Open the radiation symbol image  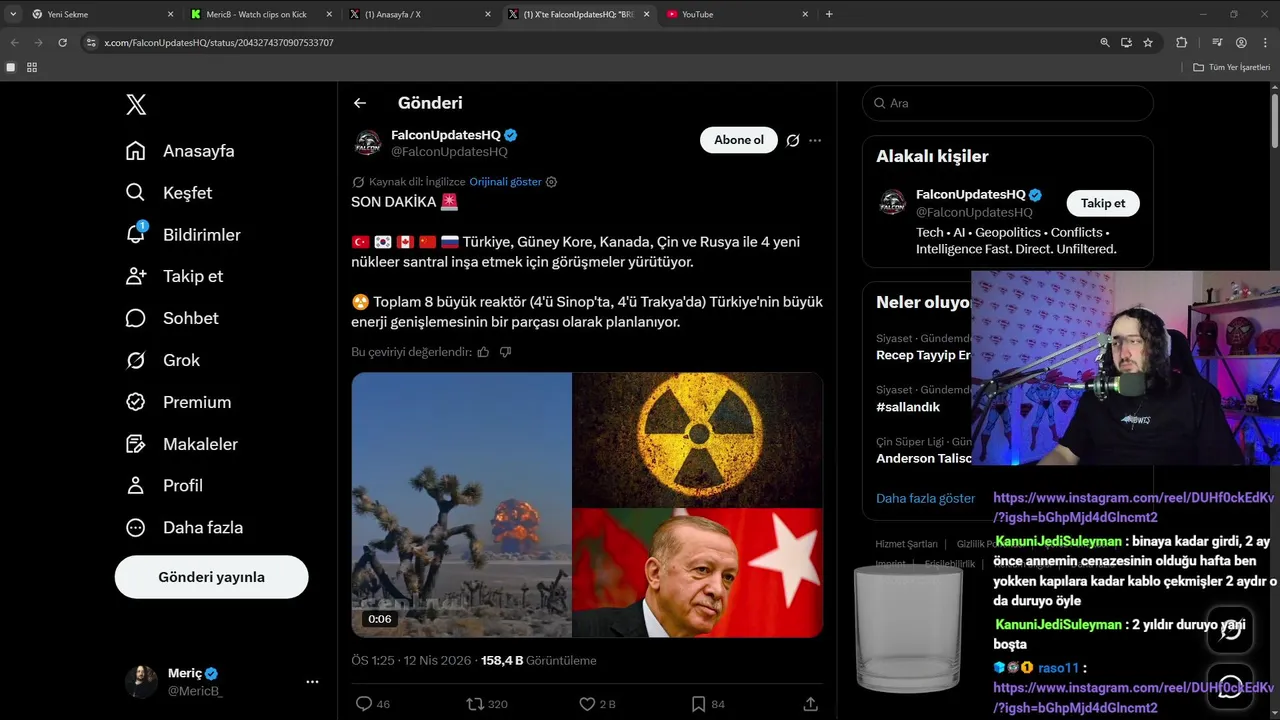click(698, 440)
